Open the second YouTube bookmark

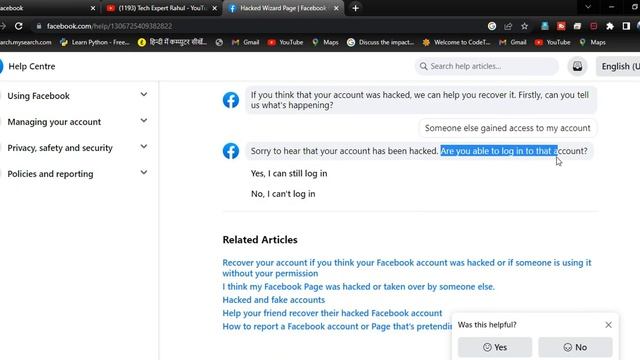pyautogui.click(x=553, y=42)
